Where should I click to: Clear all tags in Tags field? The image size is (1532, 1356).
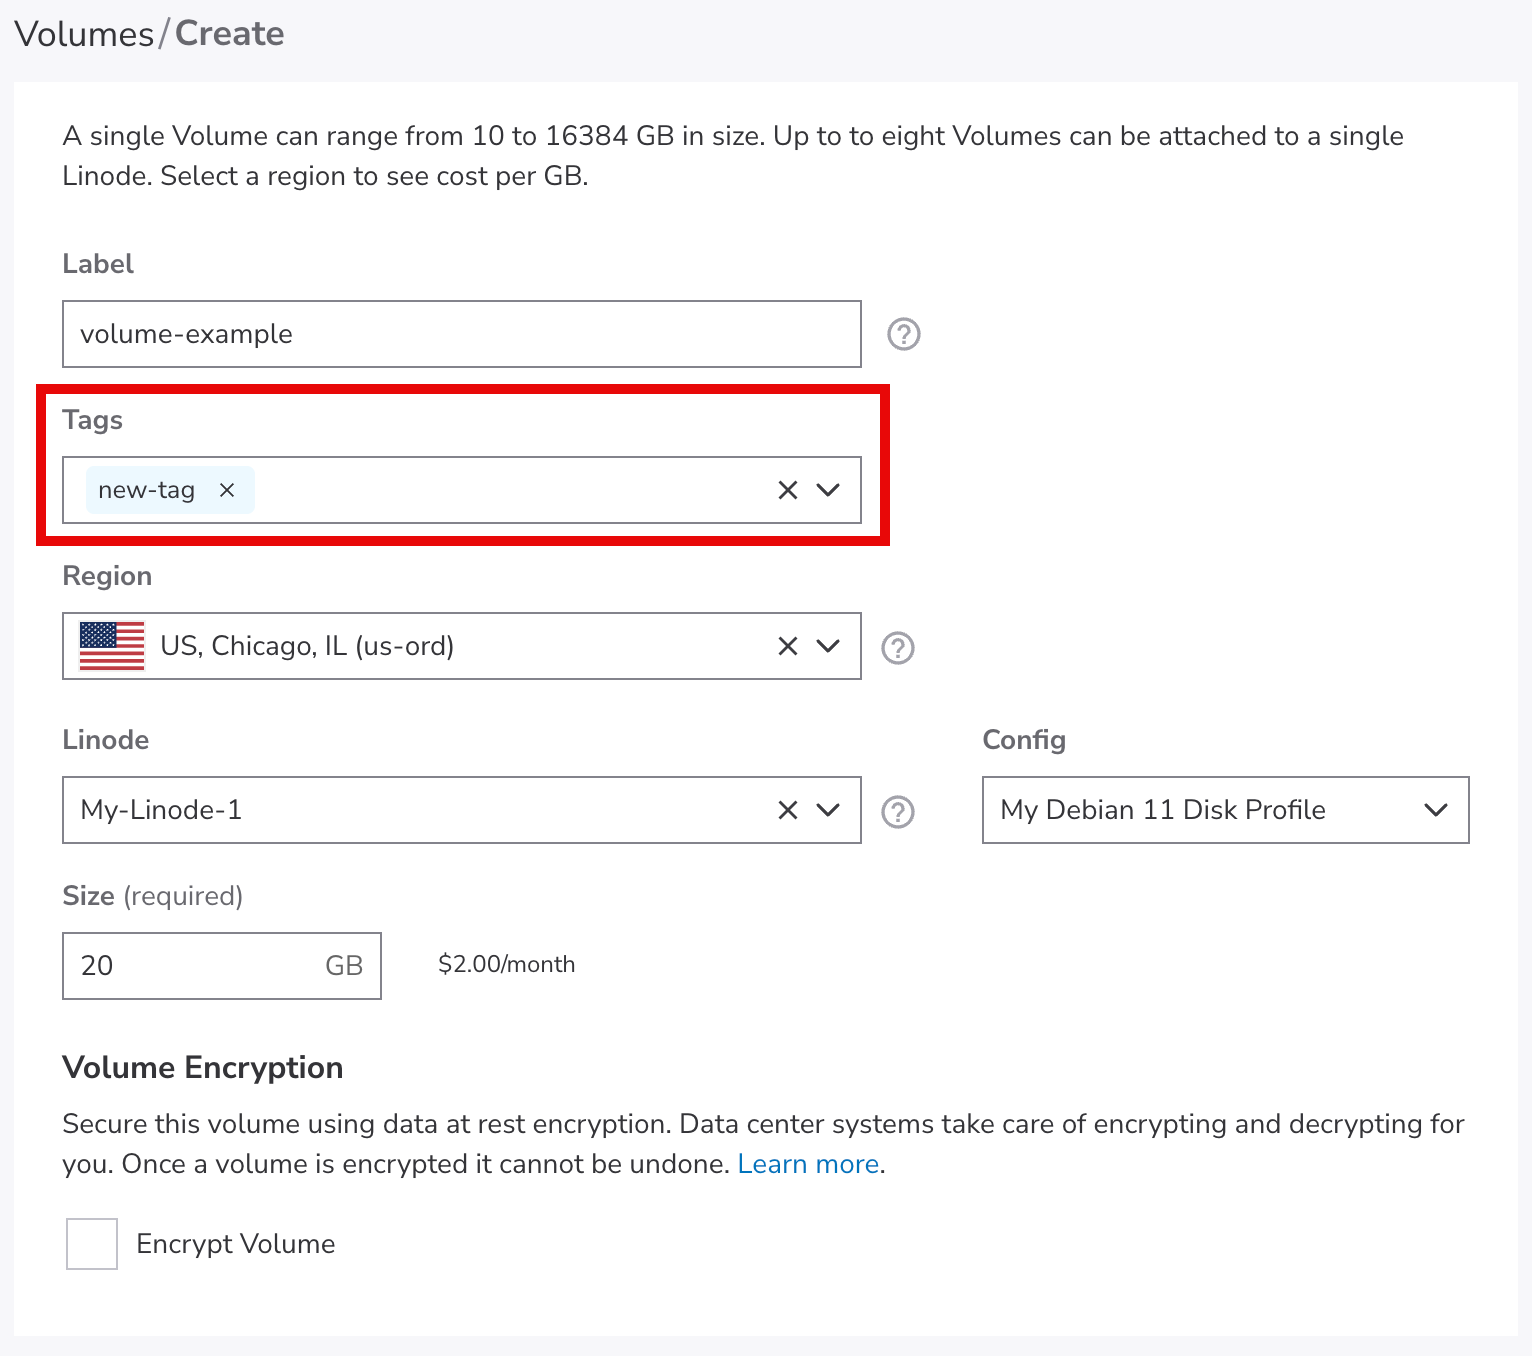[x=788, y=490]
